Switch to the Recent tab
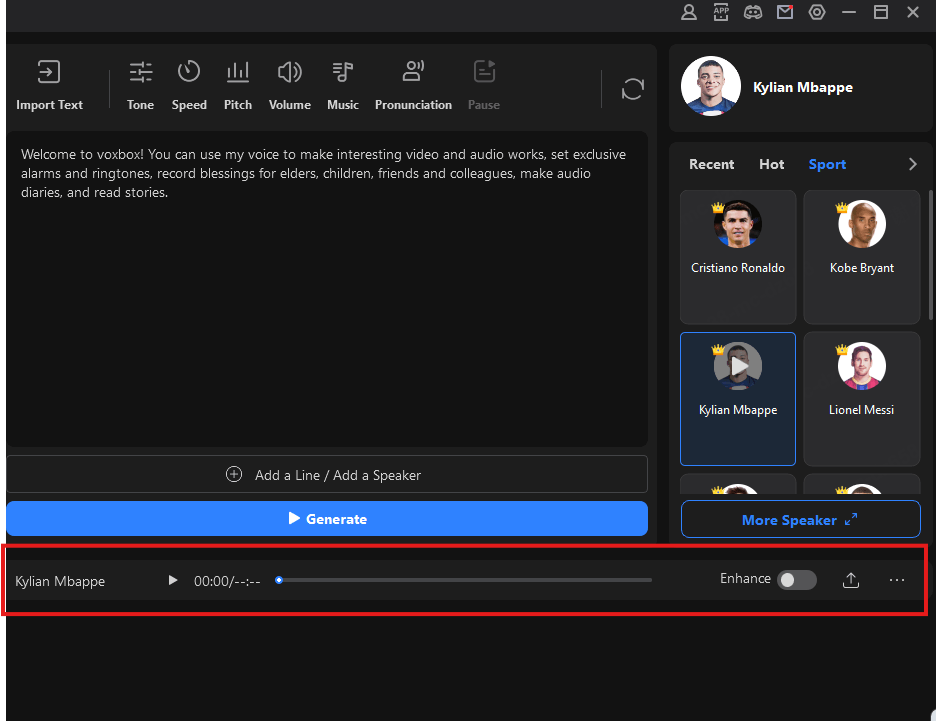936x721 pixels. point(712,164)
